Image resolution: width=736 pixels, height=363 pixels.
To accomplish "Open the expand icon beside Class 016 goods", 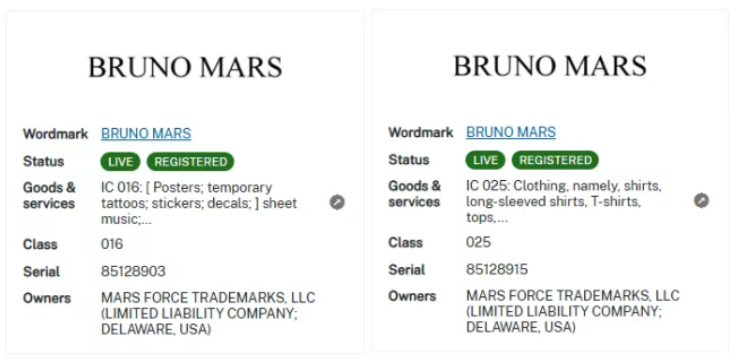I will pos(337,202).
